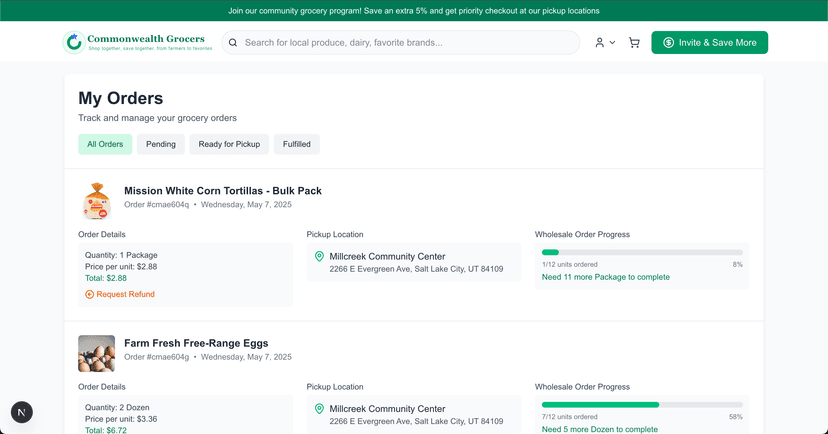The height and width of the screenshot is (434, 828).
Task: Click 'Total: $2.88' text
Action: (x=106, y=278)
